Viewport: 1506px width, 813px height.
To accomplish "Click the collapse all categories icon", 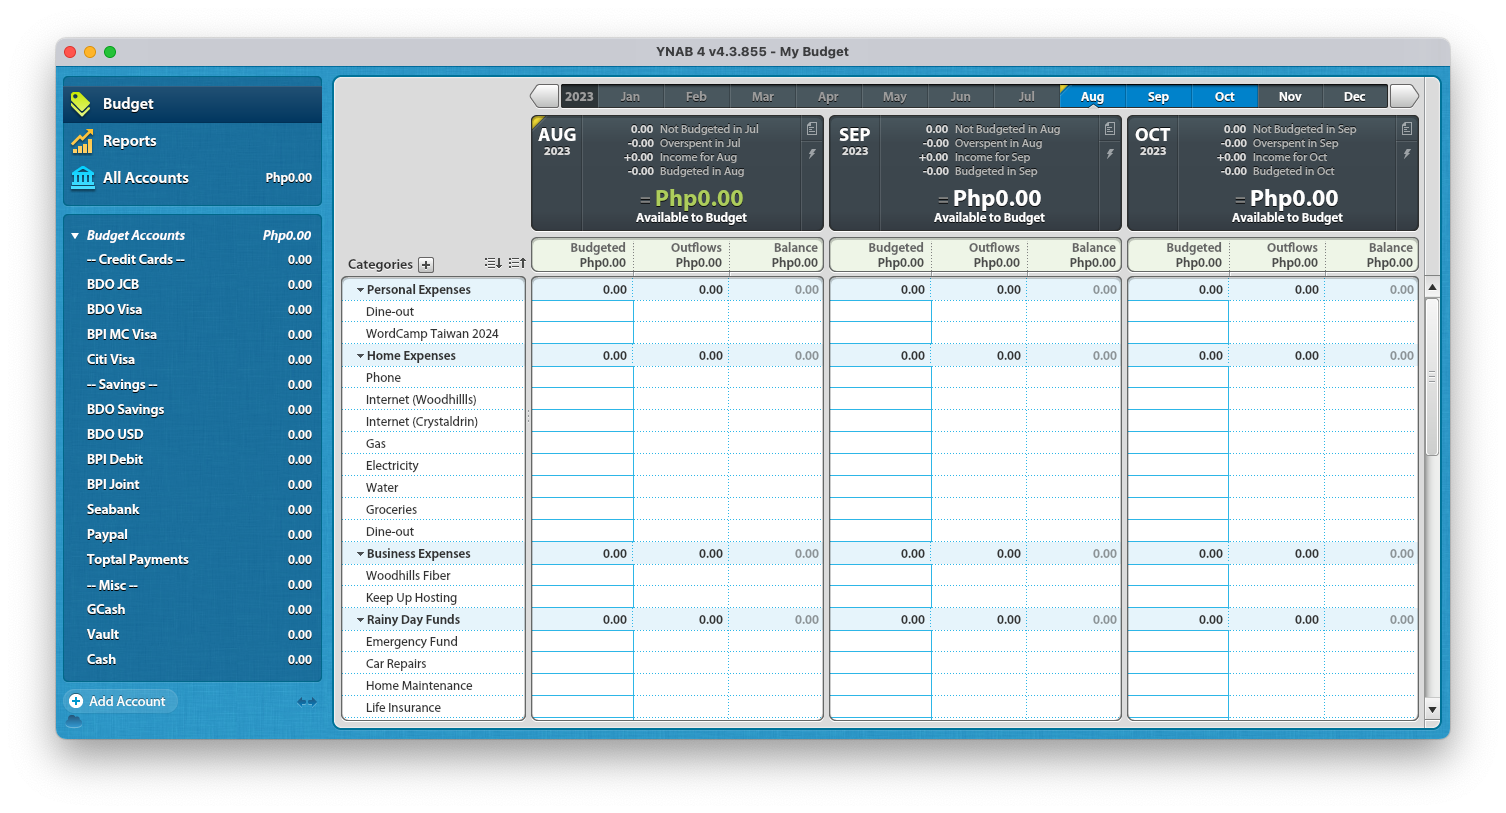I will 493,264.
